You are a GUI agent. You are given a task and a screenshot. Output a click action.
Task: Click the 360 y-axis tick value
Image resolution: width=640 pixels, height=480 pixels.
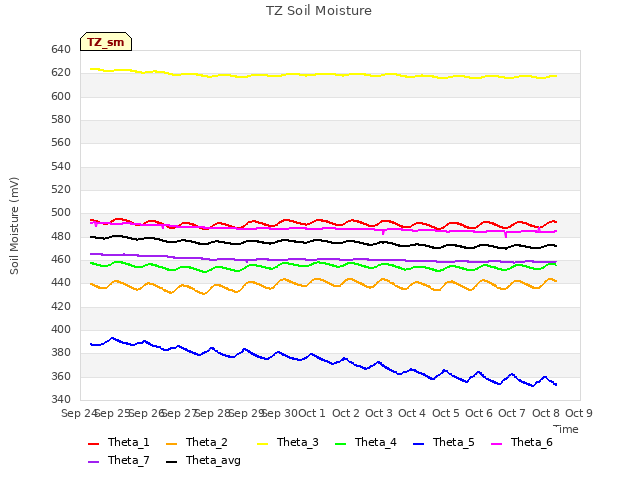click(61, 376)
